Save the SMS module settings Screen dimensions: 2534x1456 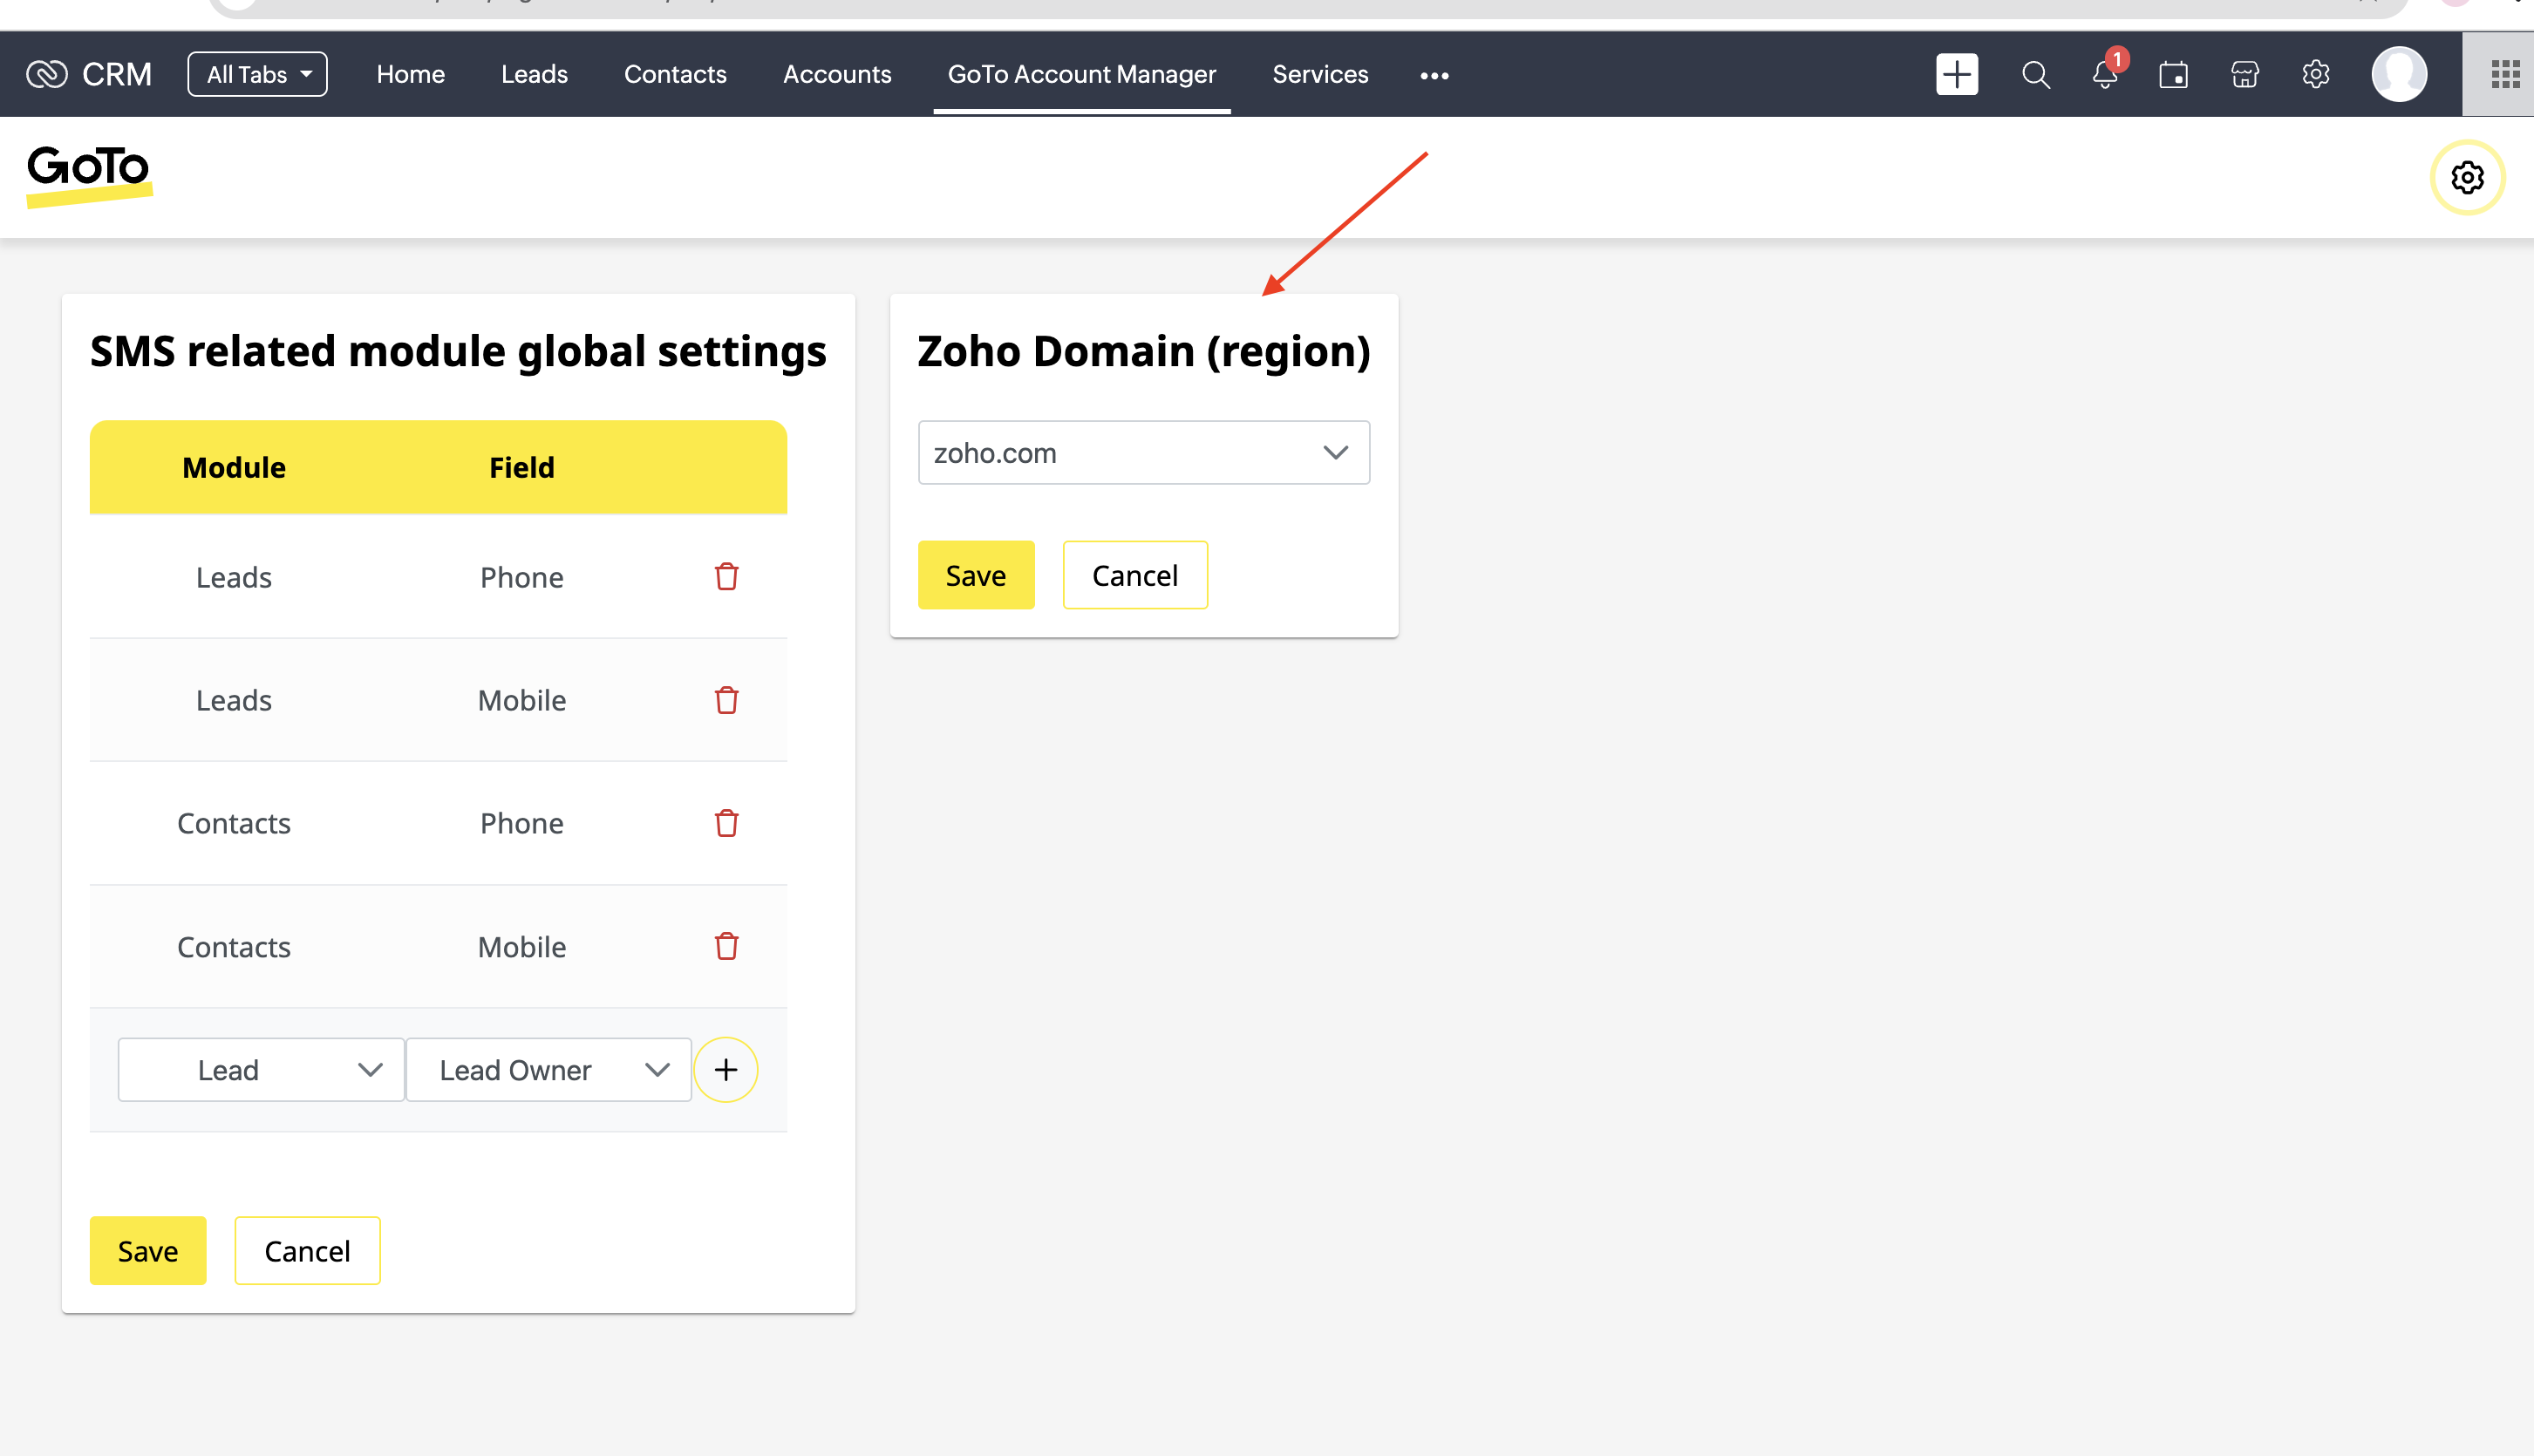point(148,1250)
